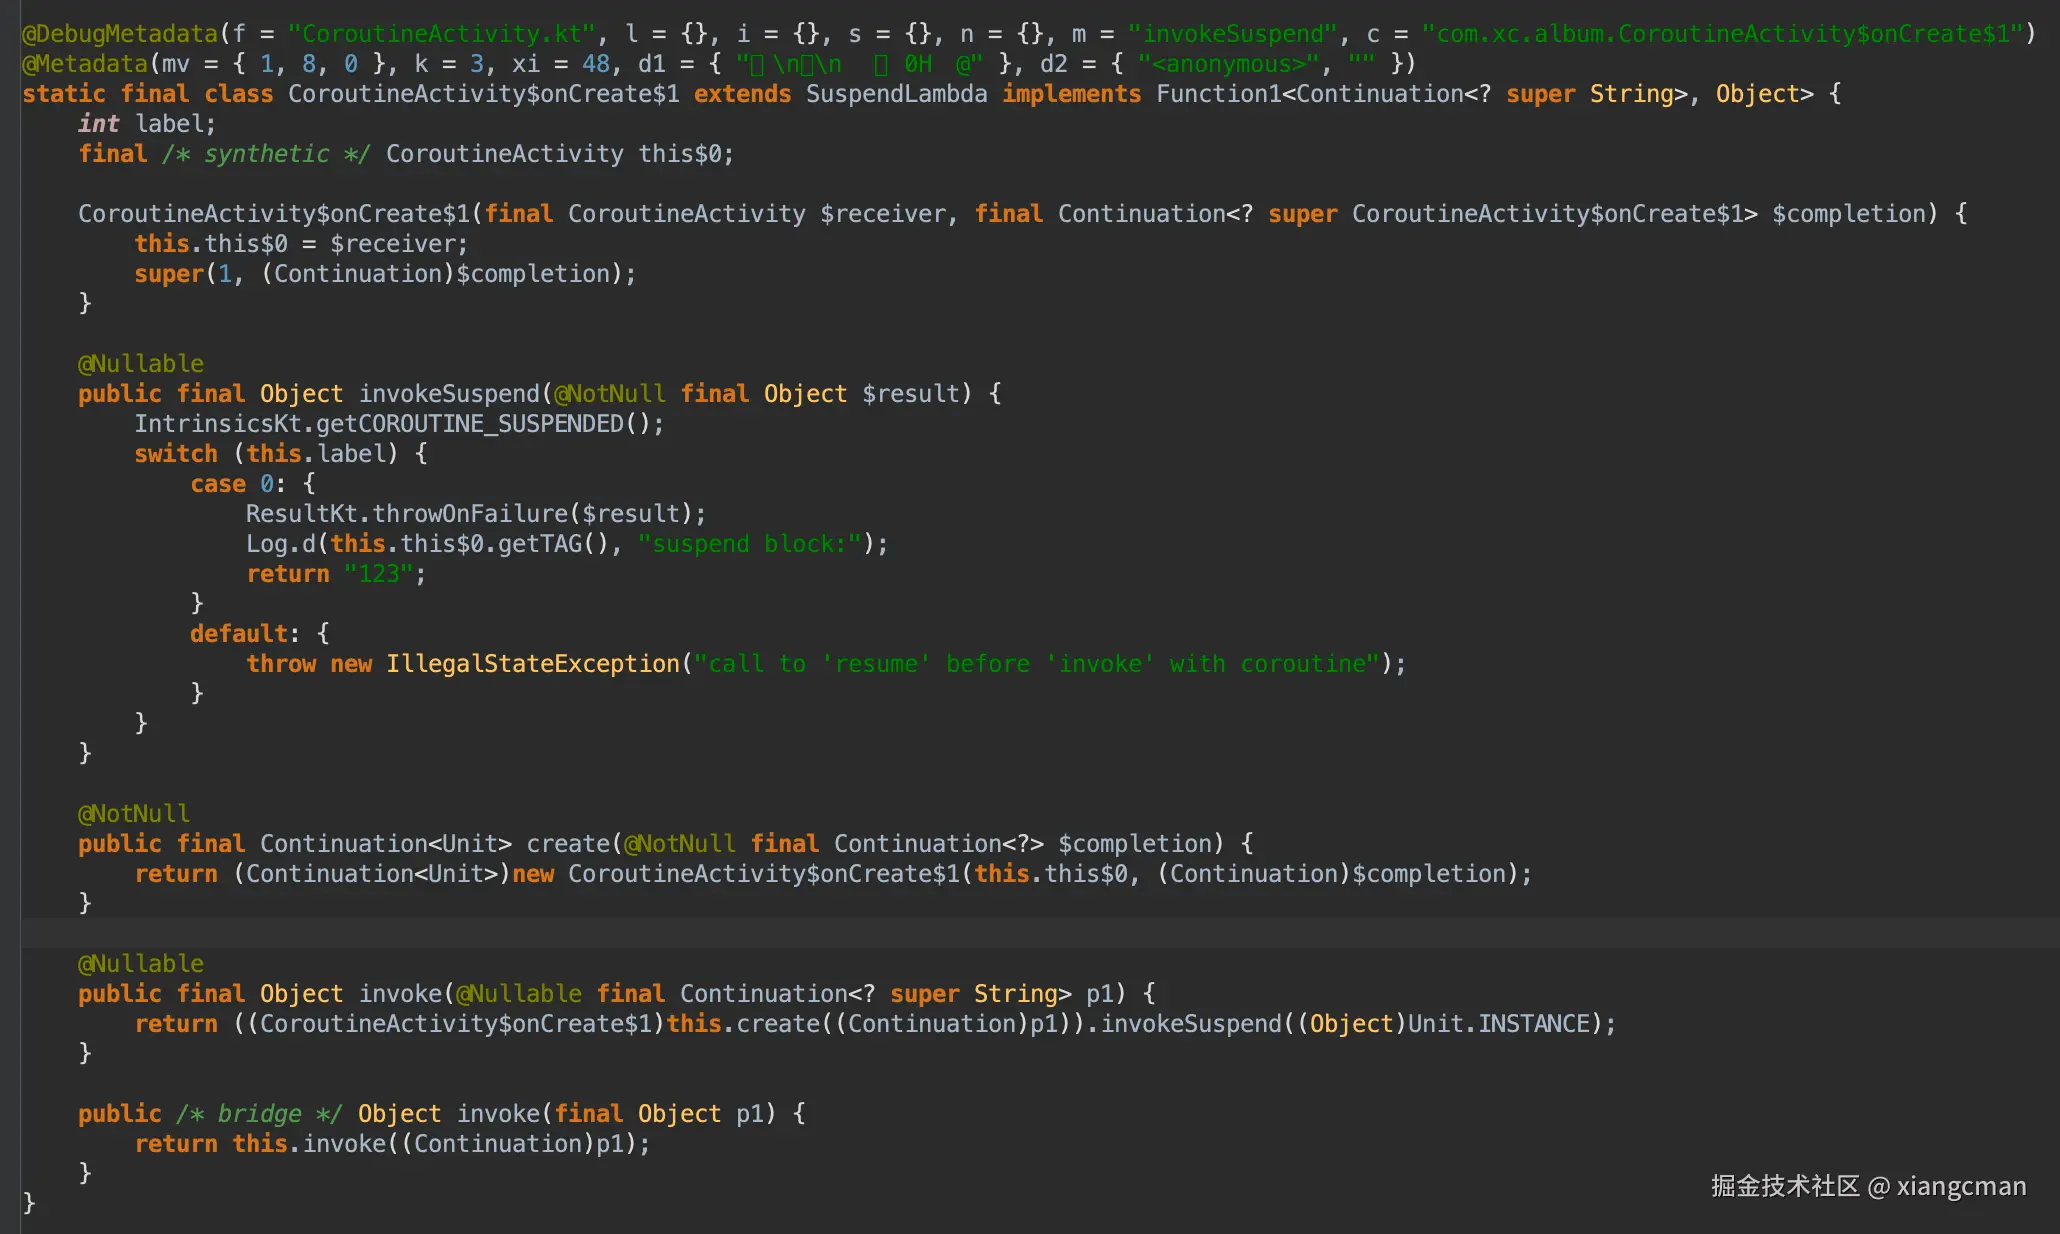Click the "suspend block:" string literal
The height and width of the screenshot is (1234, 2060).
749,544
